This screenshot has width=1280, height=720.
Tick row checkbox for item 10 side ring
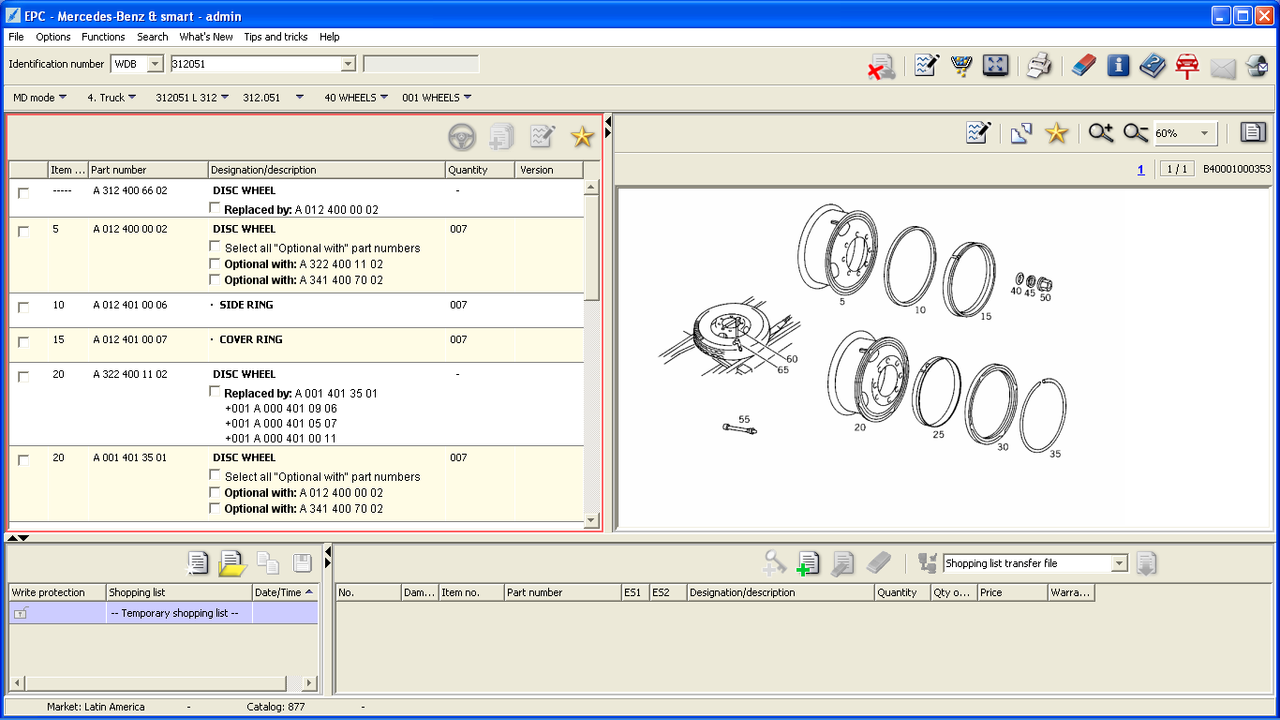click(23, 308)
